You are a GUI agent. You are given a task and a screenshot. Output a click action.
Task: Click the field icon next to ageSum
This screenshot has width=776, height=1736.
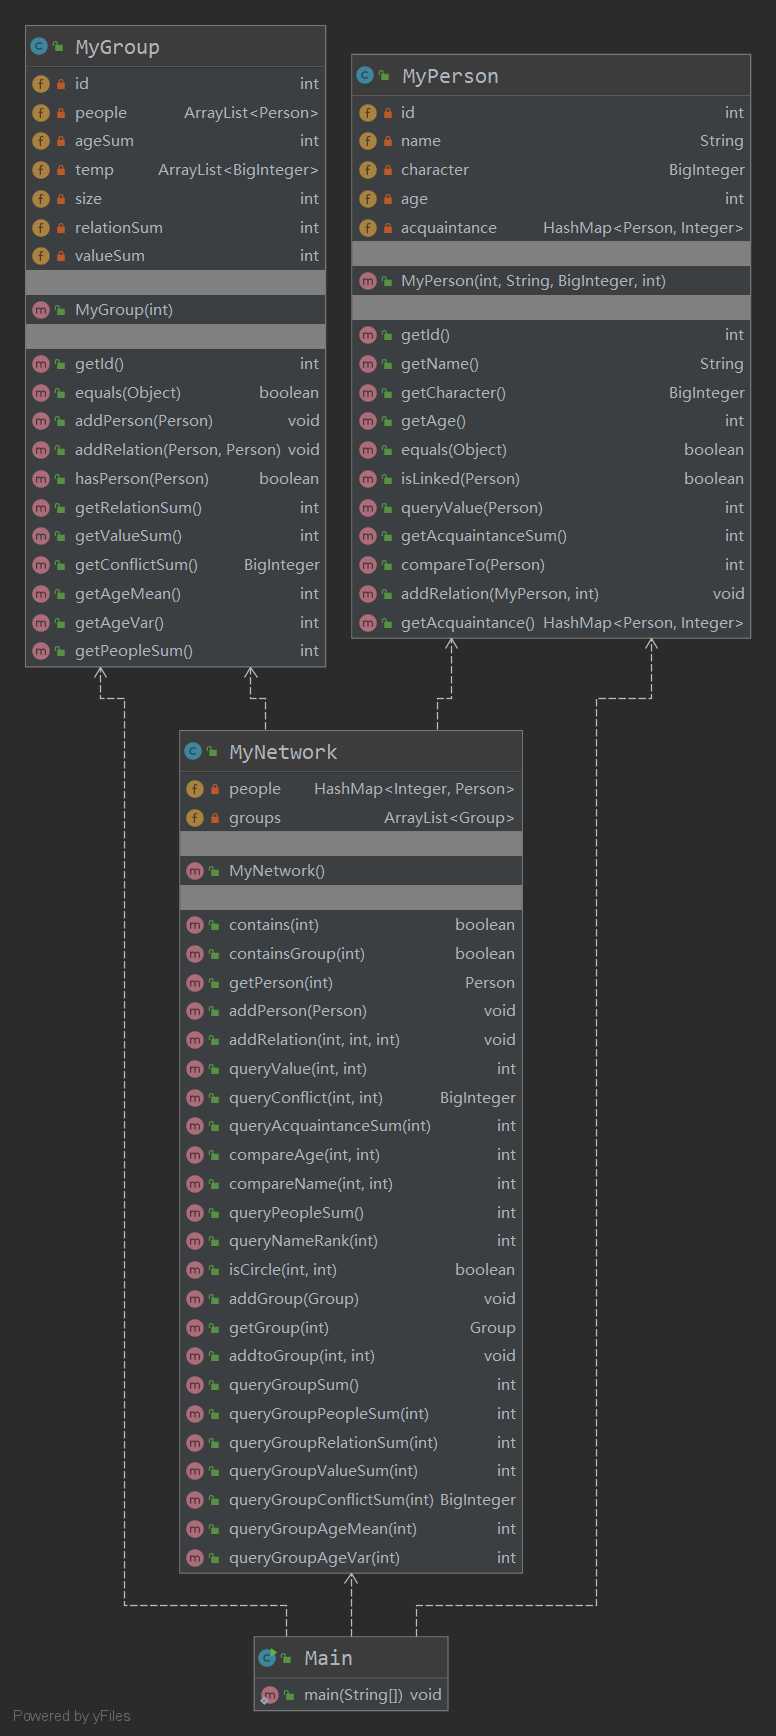pos(41,141)
